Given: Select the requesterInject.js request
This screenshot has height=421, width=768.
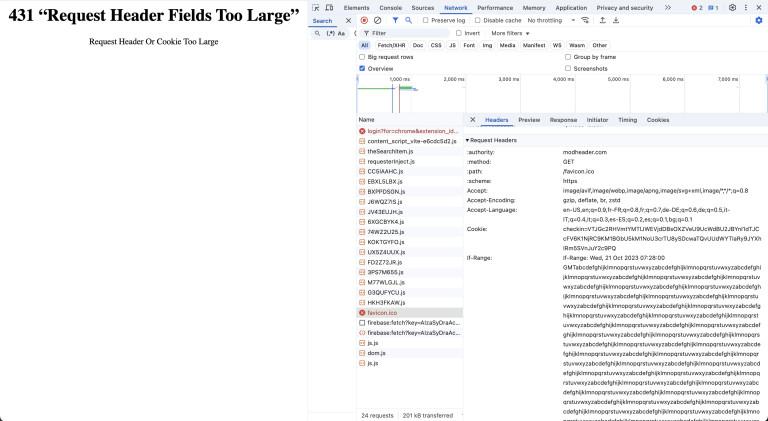Looking at the screenshot, I should click(x=409, y=162).
